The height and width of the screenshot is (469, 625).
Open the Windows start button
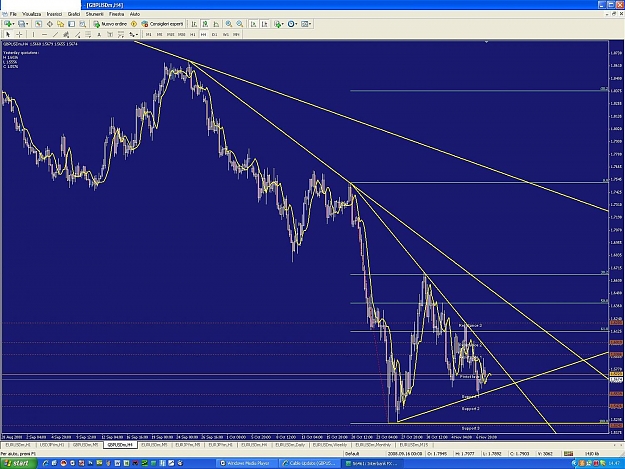18,463
